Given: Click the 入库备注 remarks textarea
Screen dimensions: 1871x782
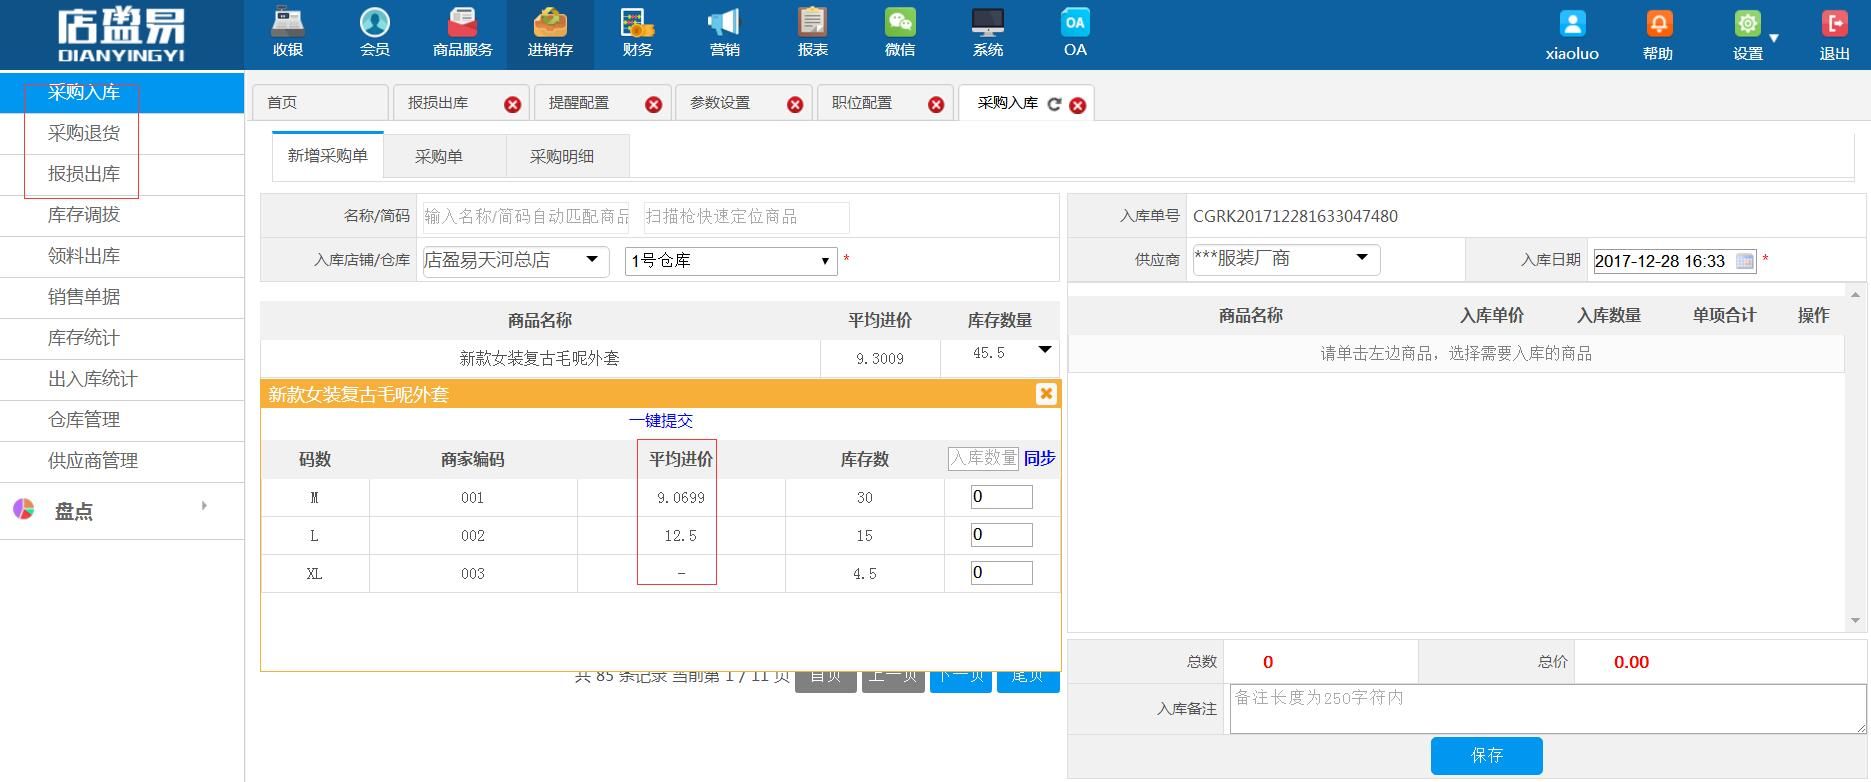Looking at the screenshot, I should [1547, 709].
